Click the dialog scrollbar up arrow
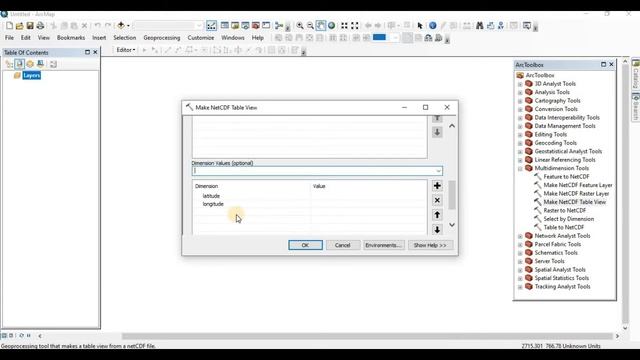Image resolution: width=640 pixels, height=360 pixels. point(452,126)
